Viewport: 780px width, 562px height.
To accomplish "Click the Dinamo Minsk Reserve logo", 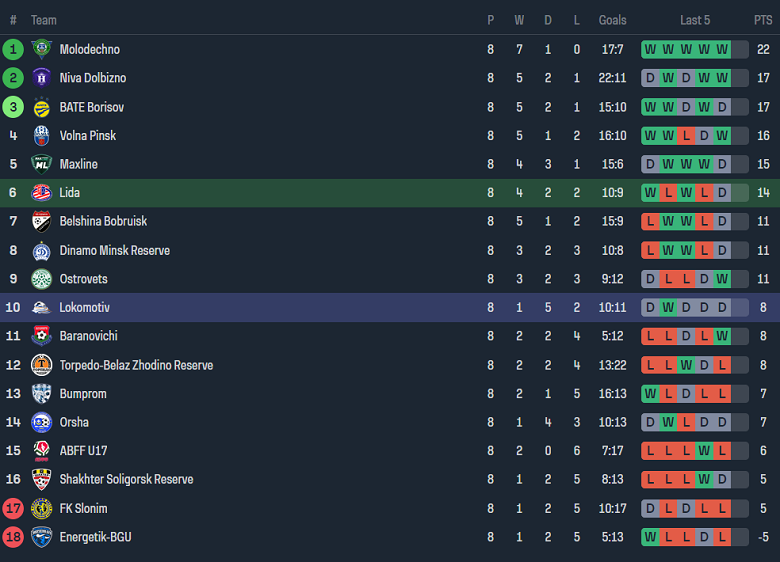I will (x=41, y=250).
